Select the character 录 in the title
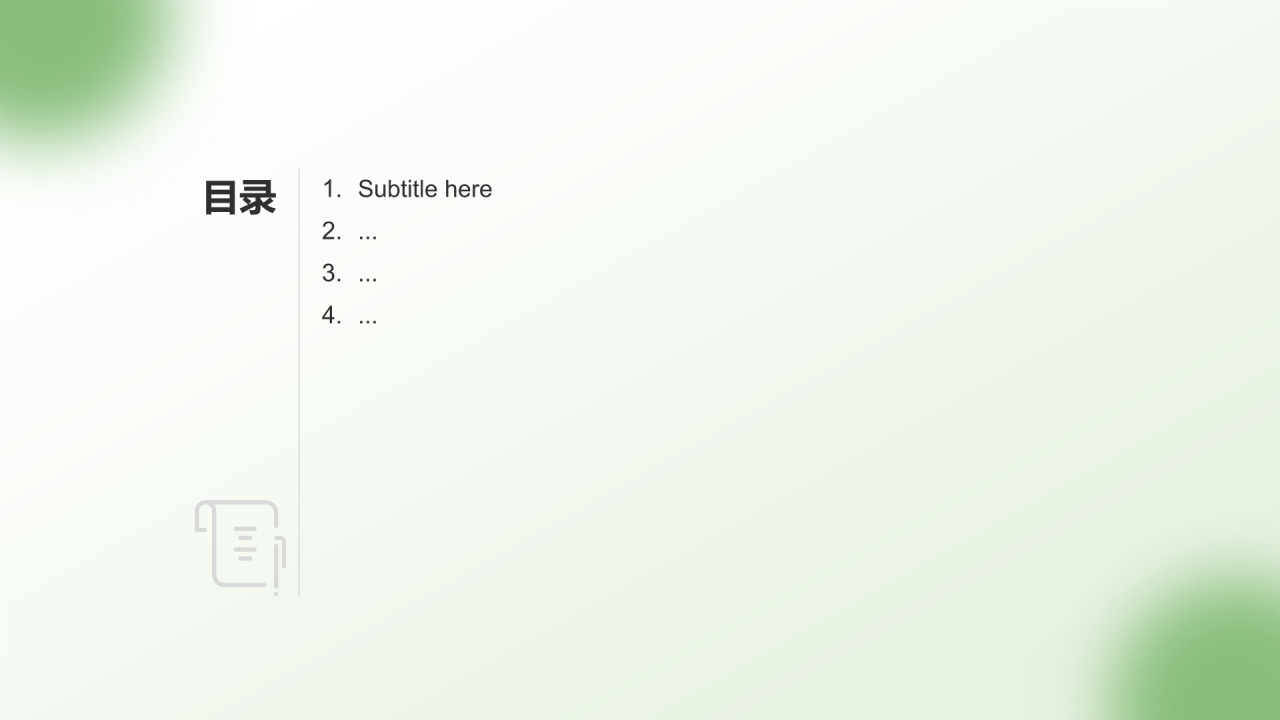Viewport: 1280px width, 720px height. [258, 198]
